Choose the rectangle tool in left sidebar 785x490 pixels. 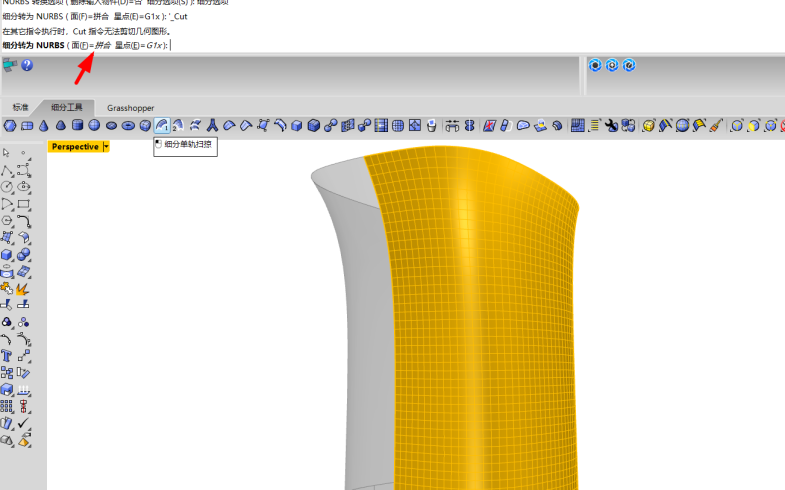coord(24,203)
